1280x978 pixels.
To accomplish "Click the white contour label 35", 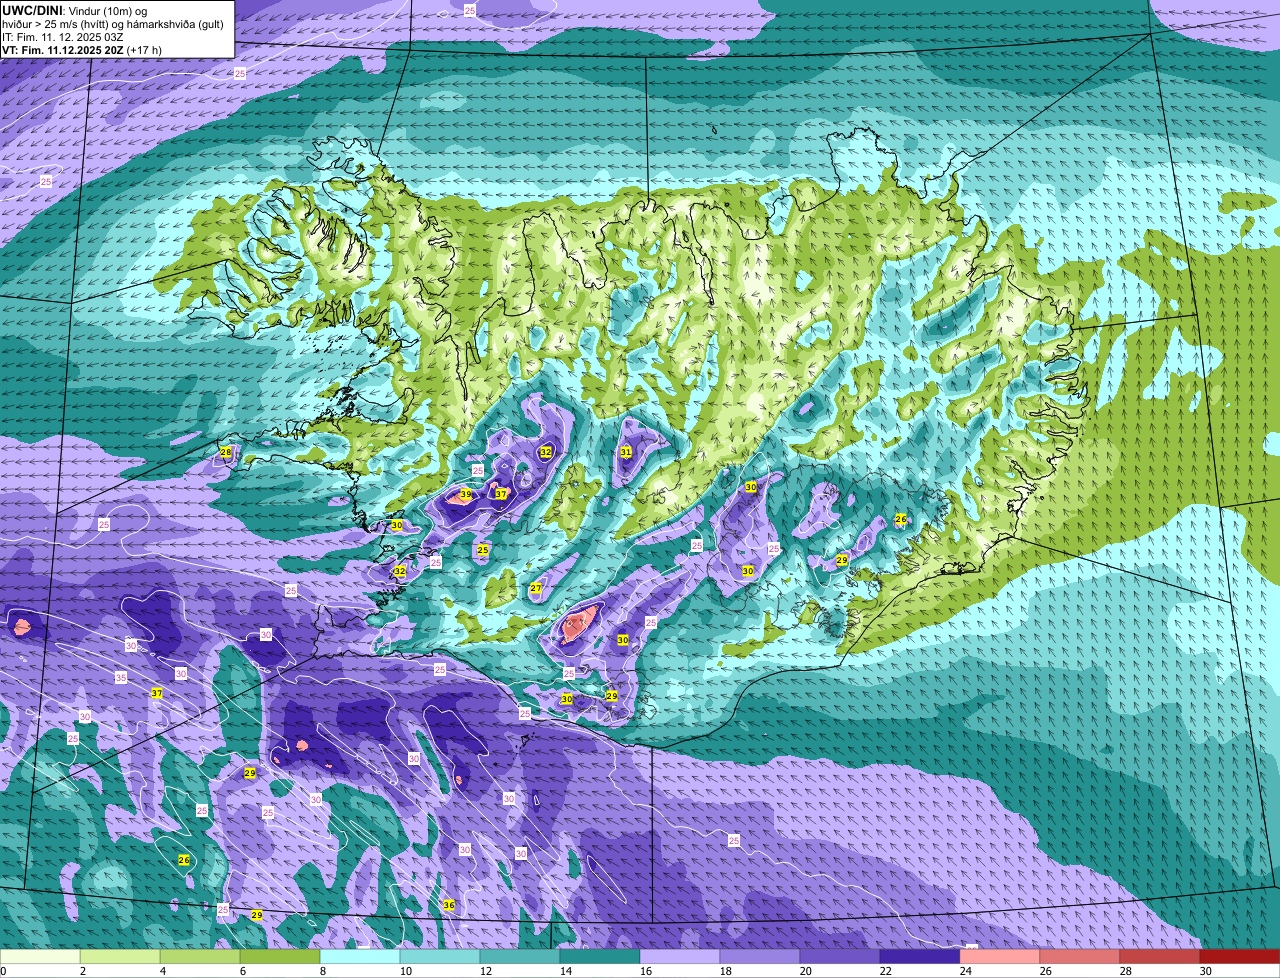I will [121, 678].
